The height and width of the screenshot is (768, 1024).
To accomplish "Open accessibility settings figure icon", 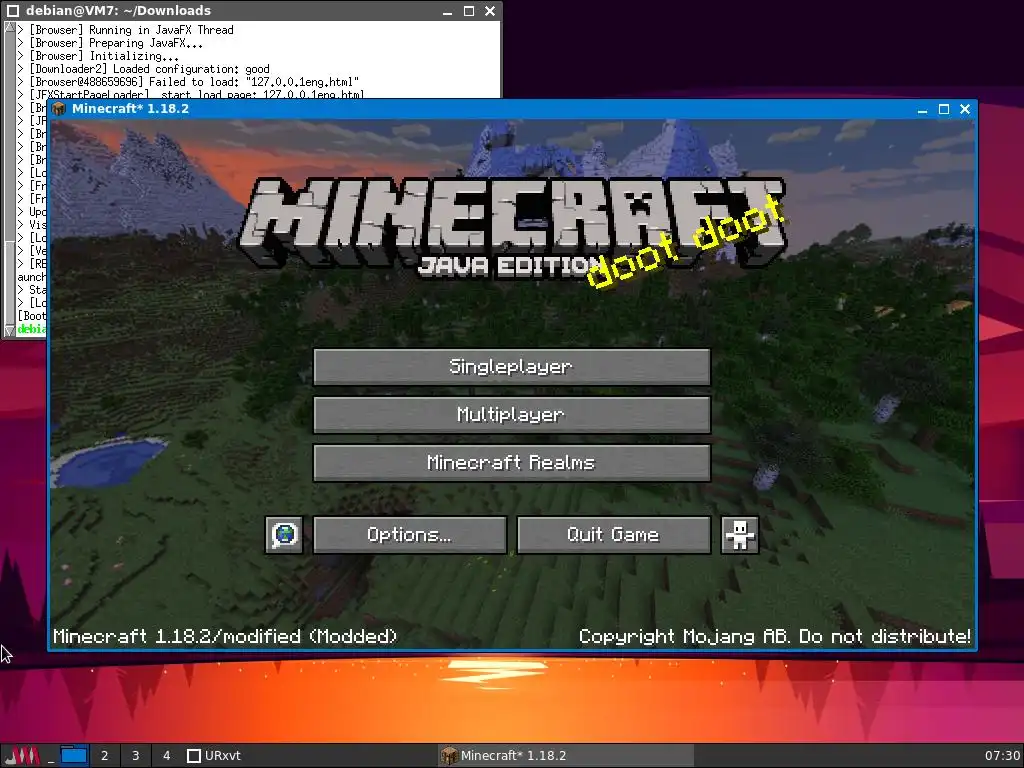I will click(739, 535).
